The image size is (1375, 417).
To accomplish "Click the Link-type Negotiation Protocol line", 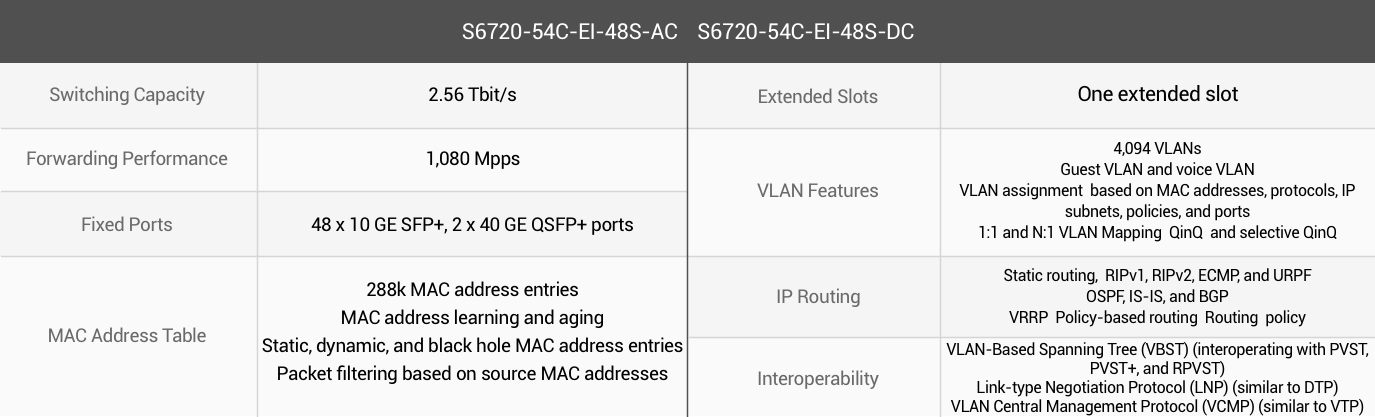I will coord(1157,387).
